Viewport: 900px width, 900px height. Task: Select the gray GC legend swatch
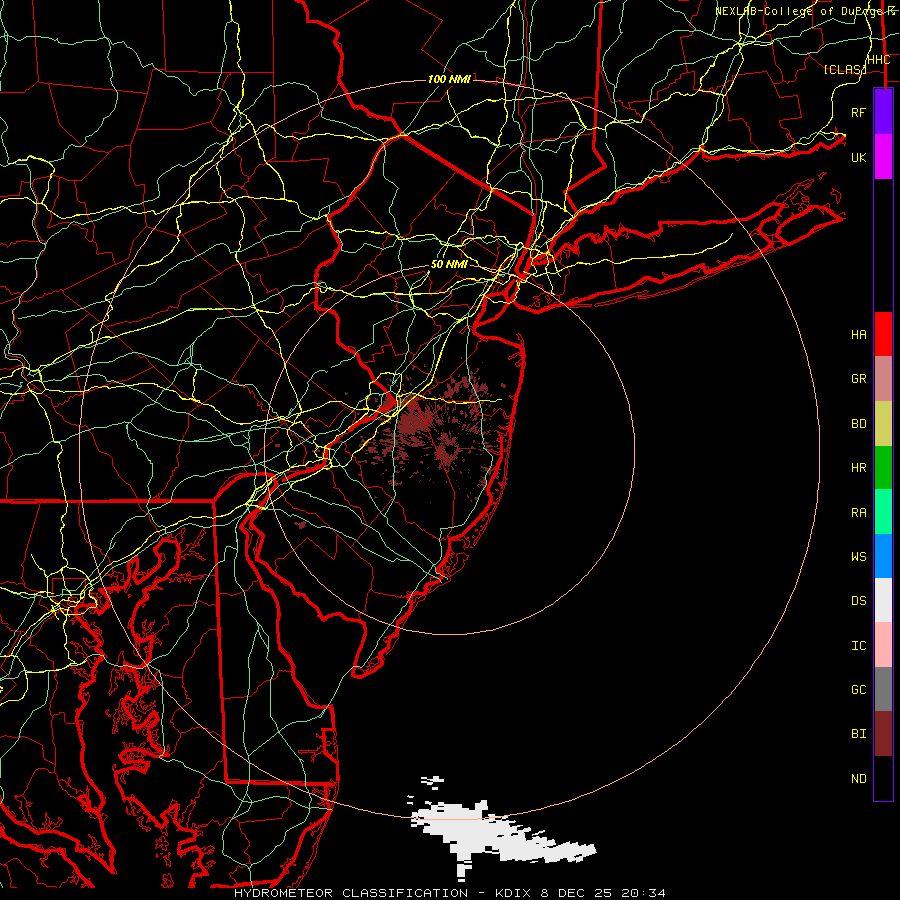(883, 689)
